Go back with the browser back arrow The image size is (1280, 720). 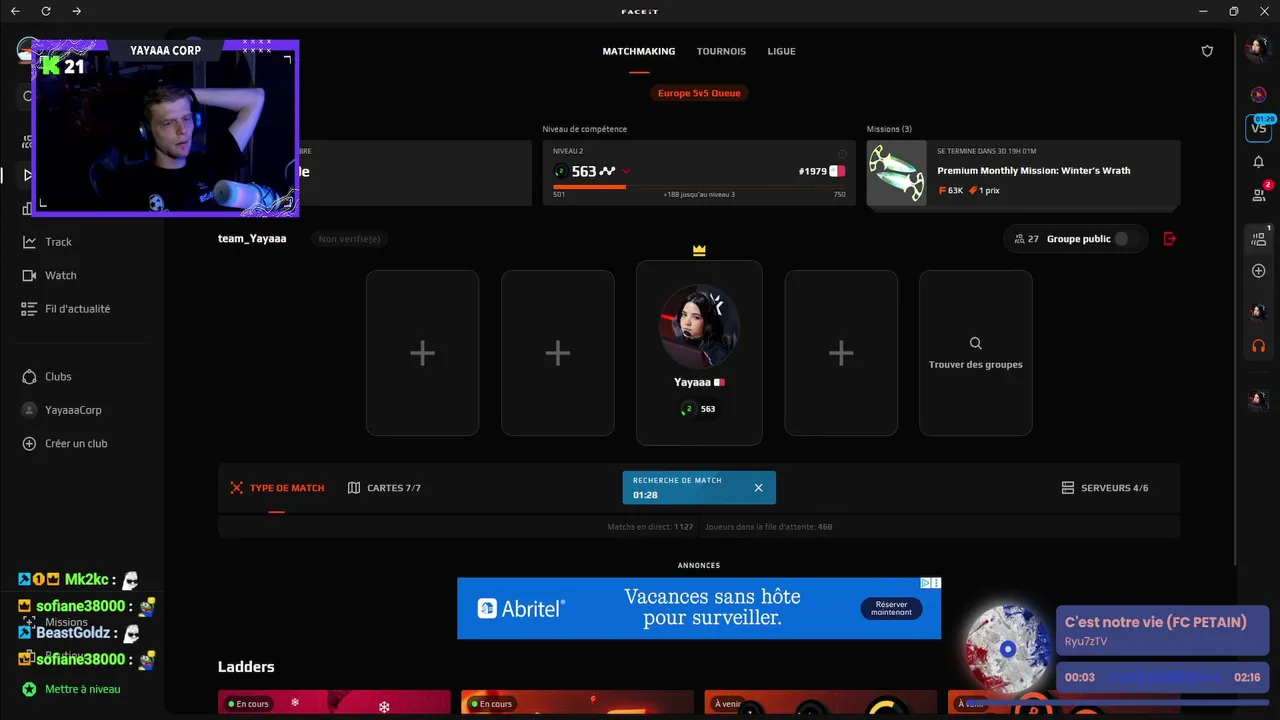(x=15, y=11)
